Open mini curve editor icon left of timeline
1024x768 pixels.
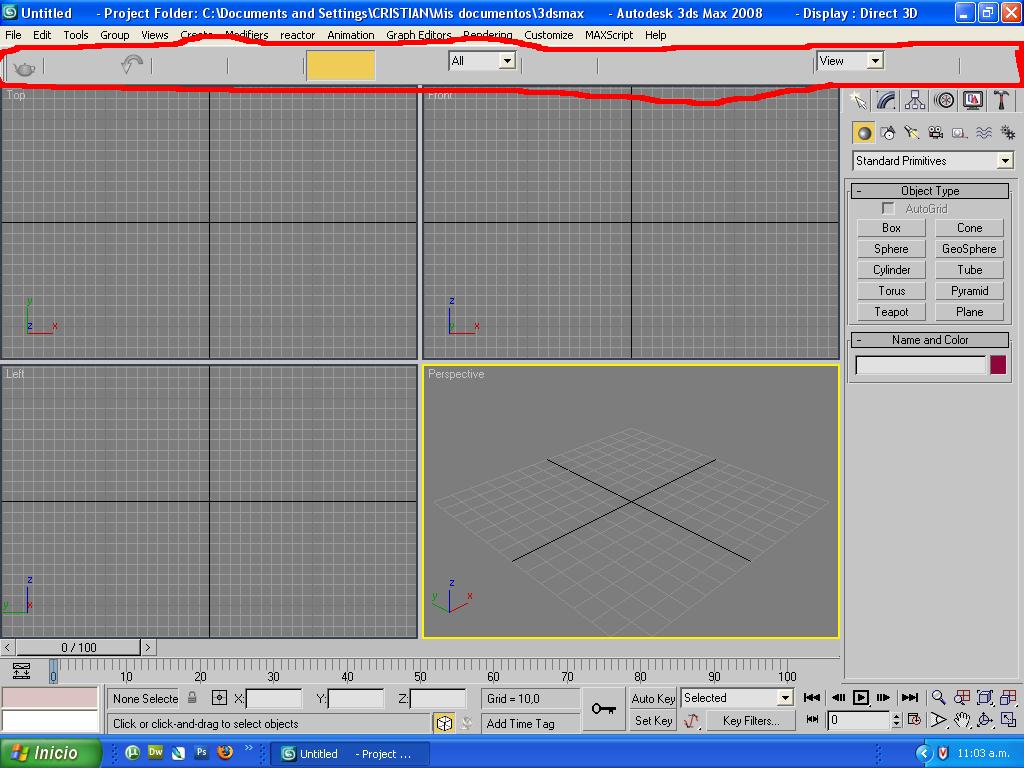click(21, 670)
